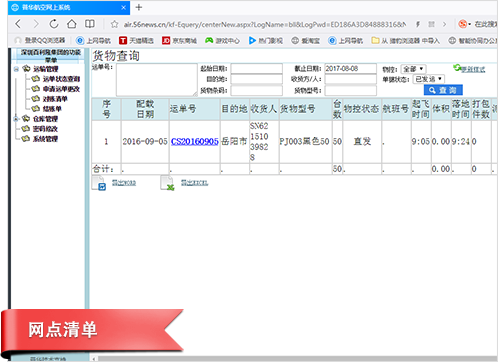498x362 pixels.
Task: Click the waybill number text area
Action: (157, 80)
